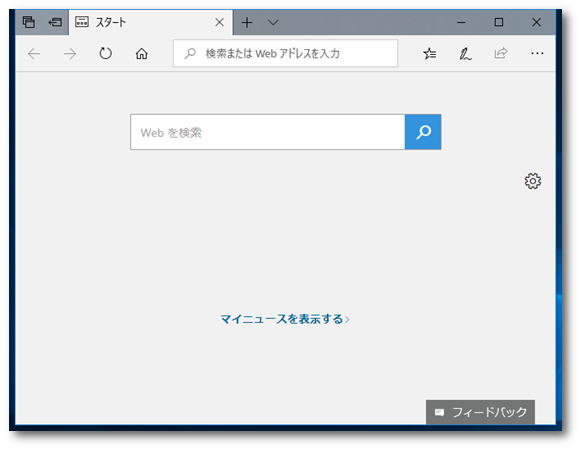Close the スタート tab
Screen dimensions: 581x450
tap(219, 22)
